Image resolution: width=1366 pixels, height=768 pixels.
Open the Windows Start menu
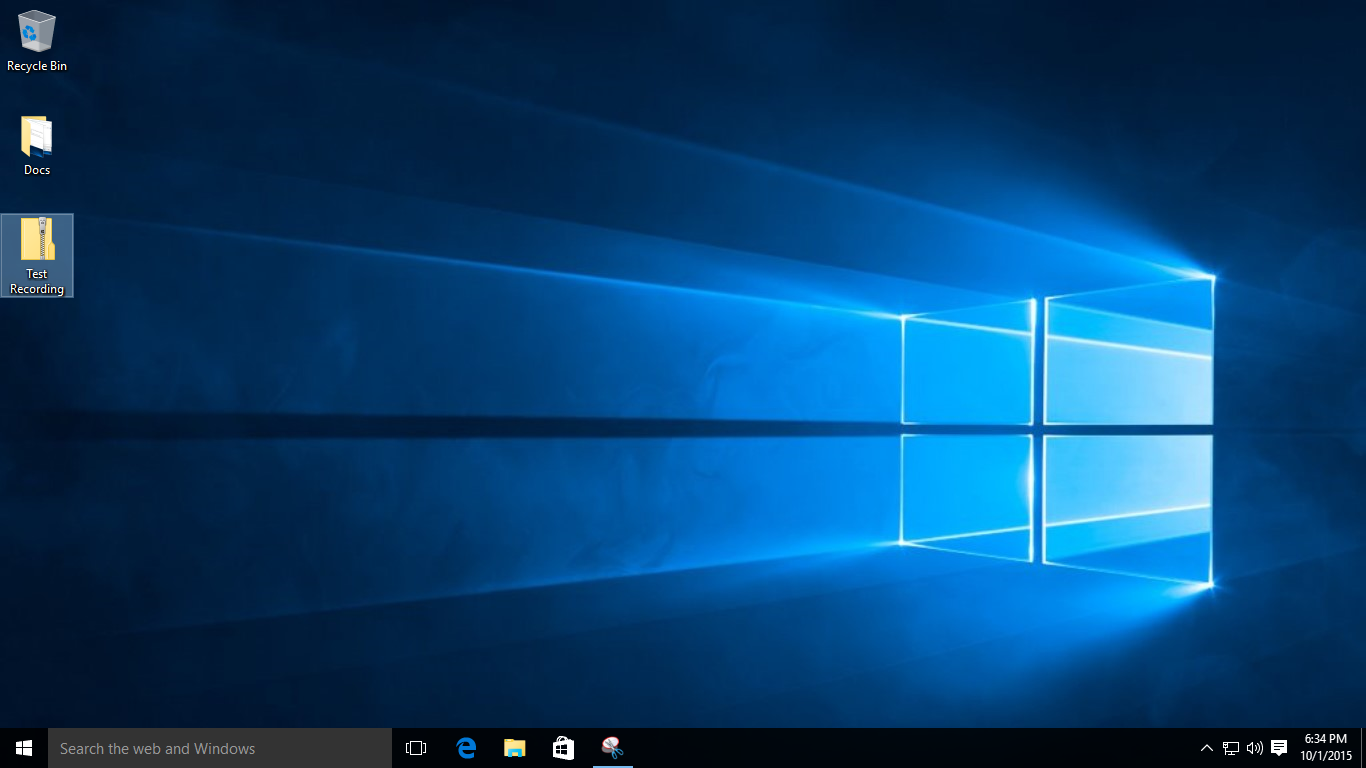click(x=24, y=748)
